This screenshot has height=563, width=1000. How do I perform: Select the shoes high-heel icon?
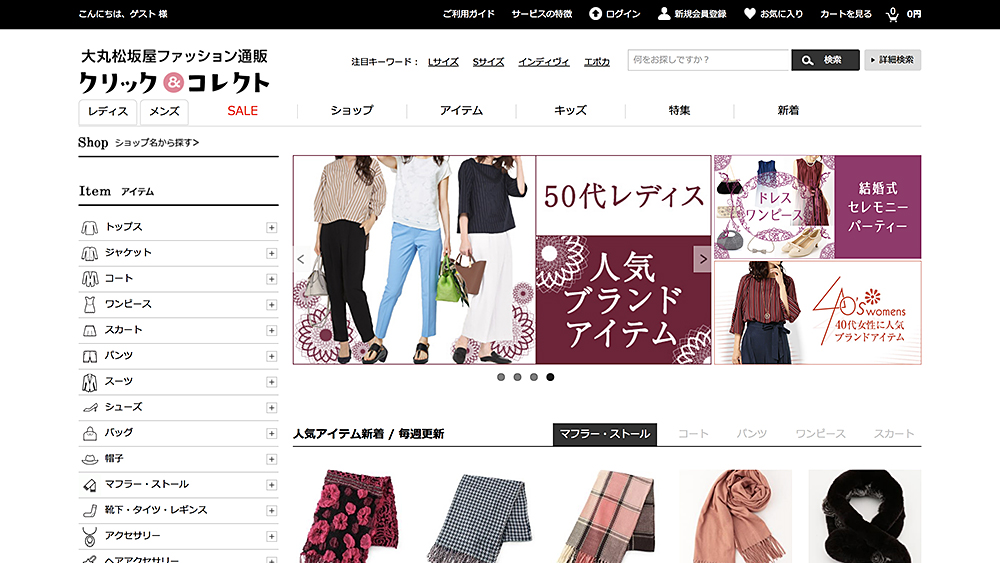[x=89, y=407]
